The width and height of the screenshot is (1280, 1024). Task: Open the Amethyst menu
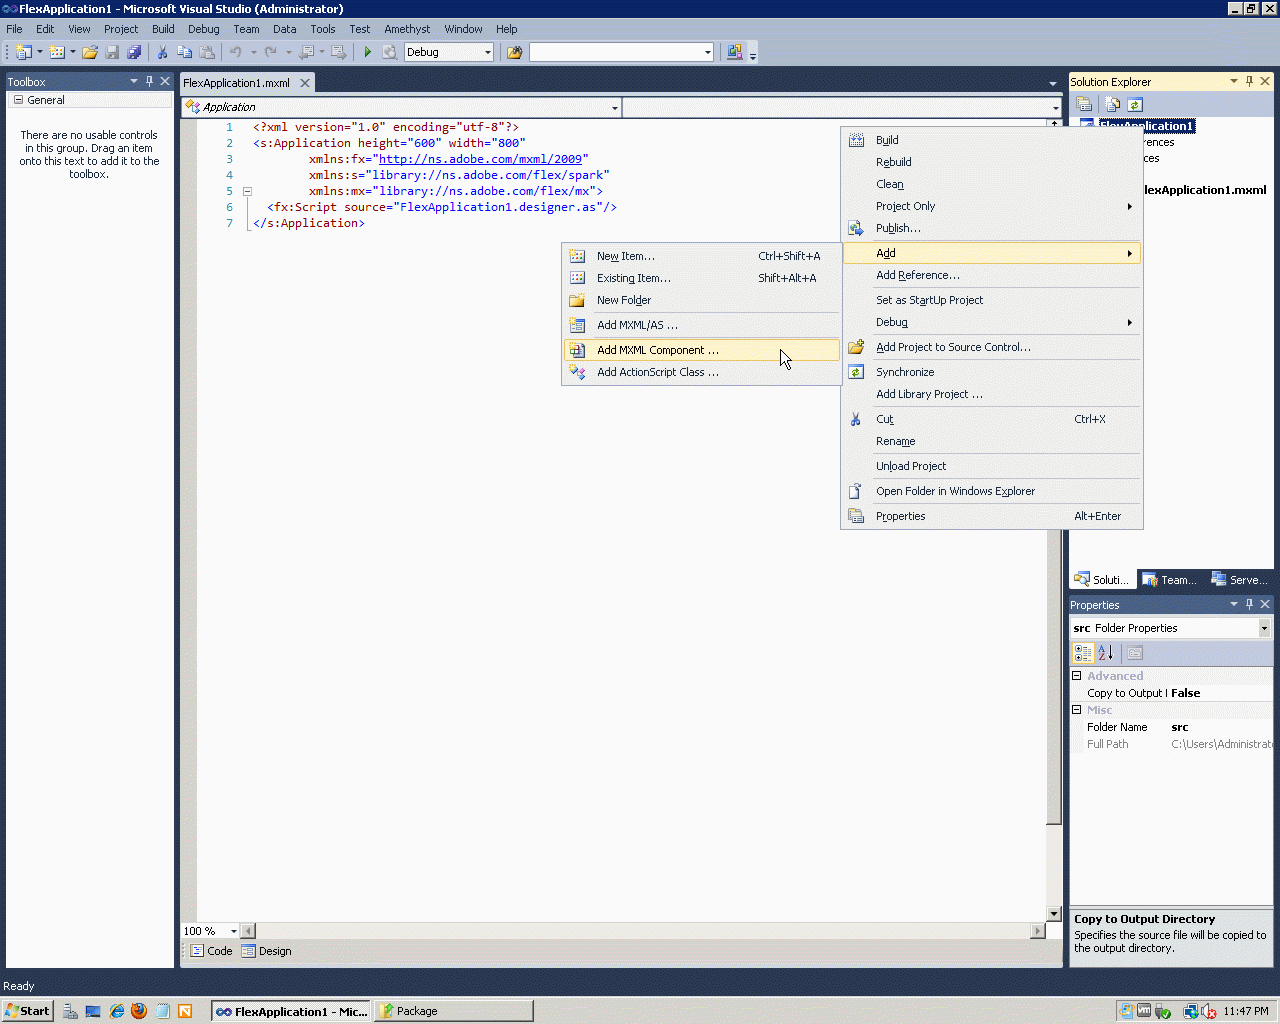(x=407, y=29)
